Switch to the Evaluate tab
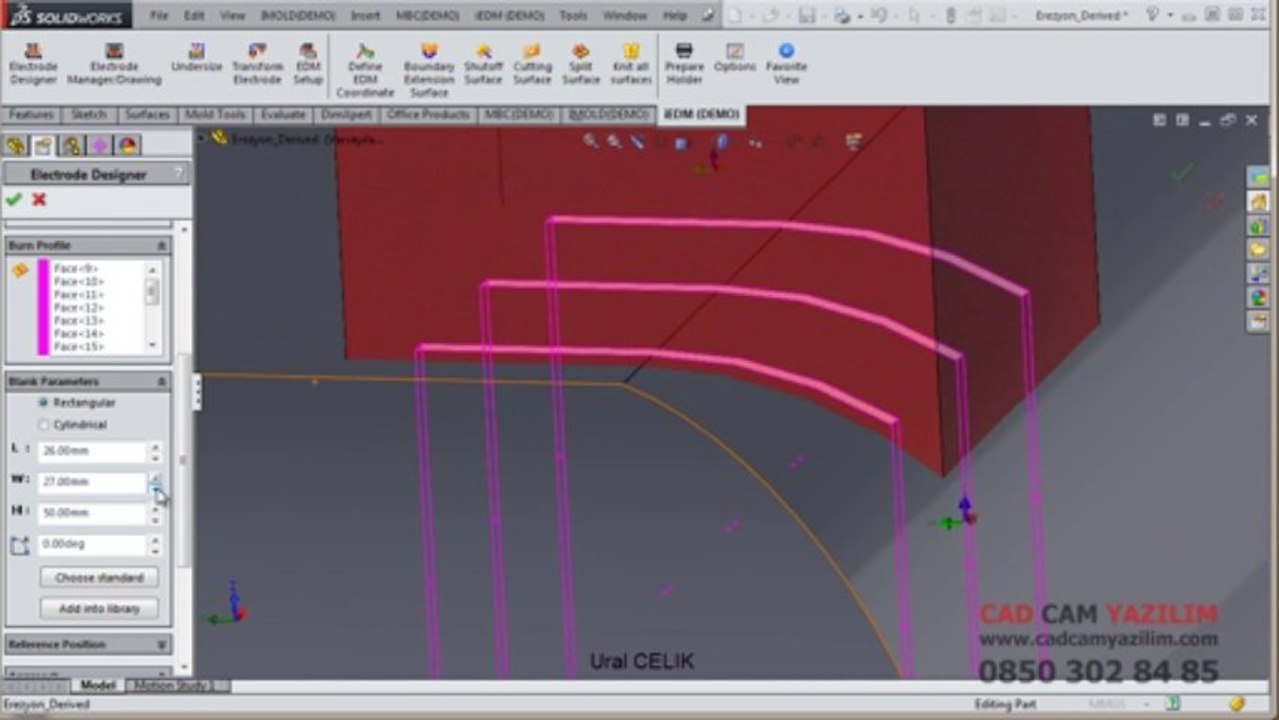 coord(283,115)
